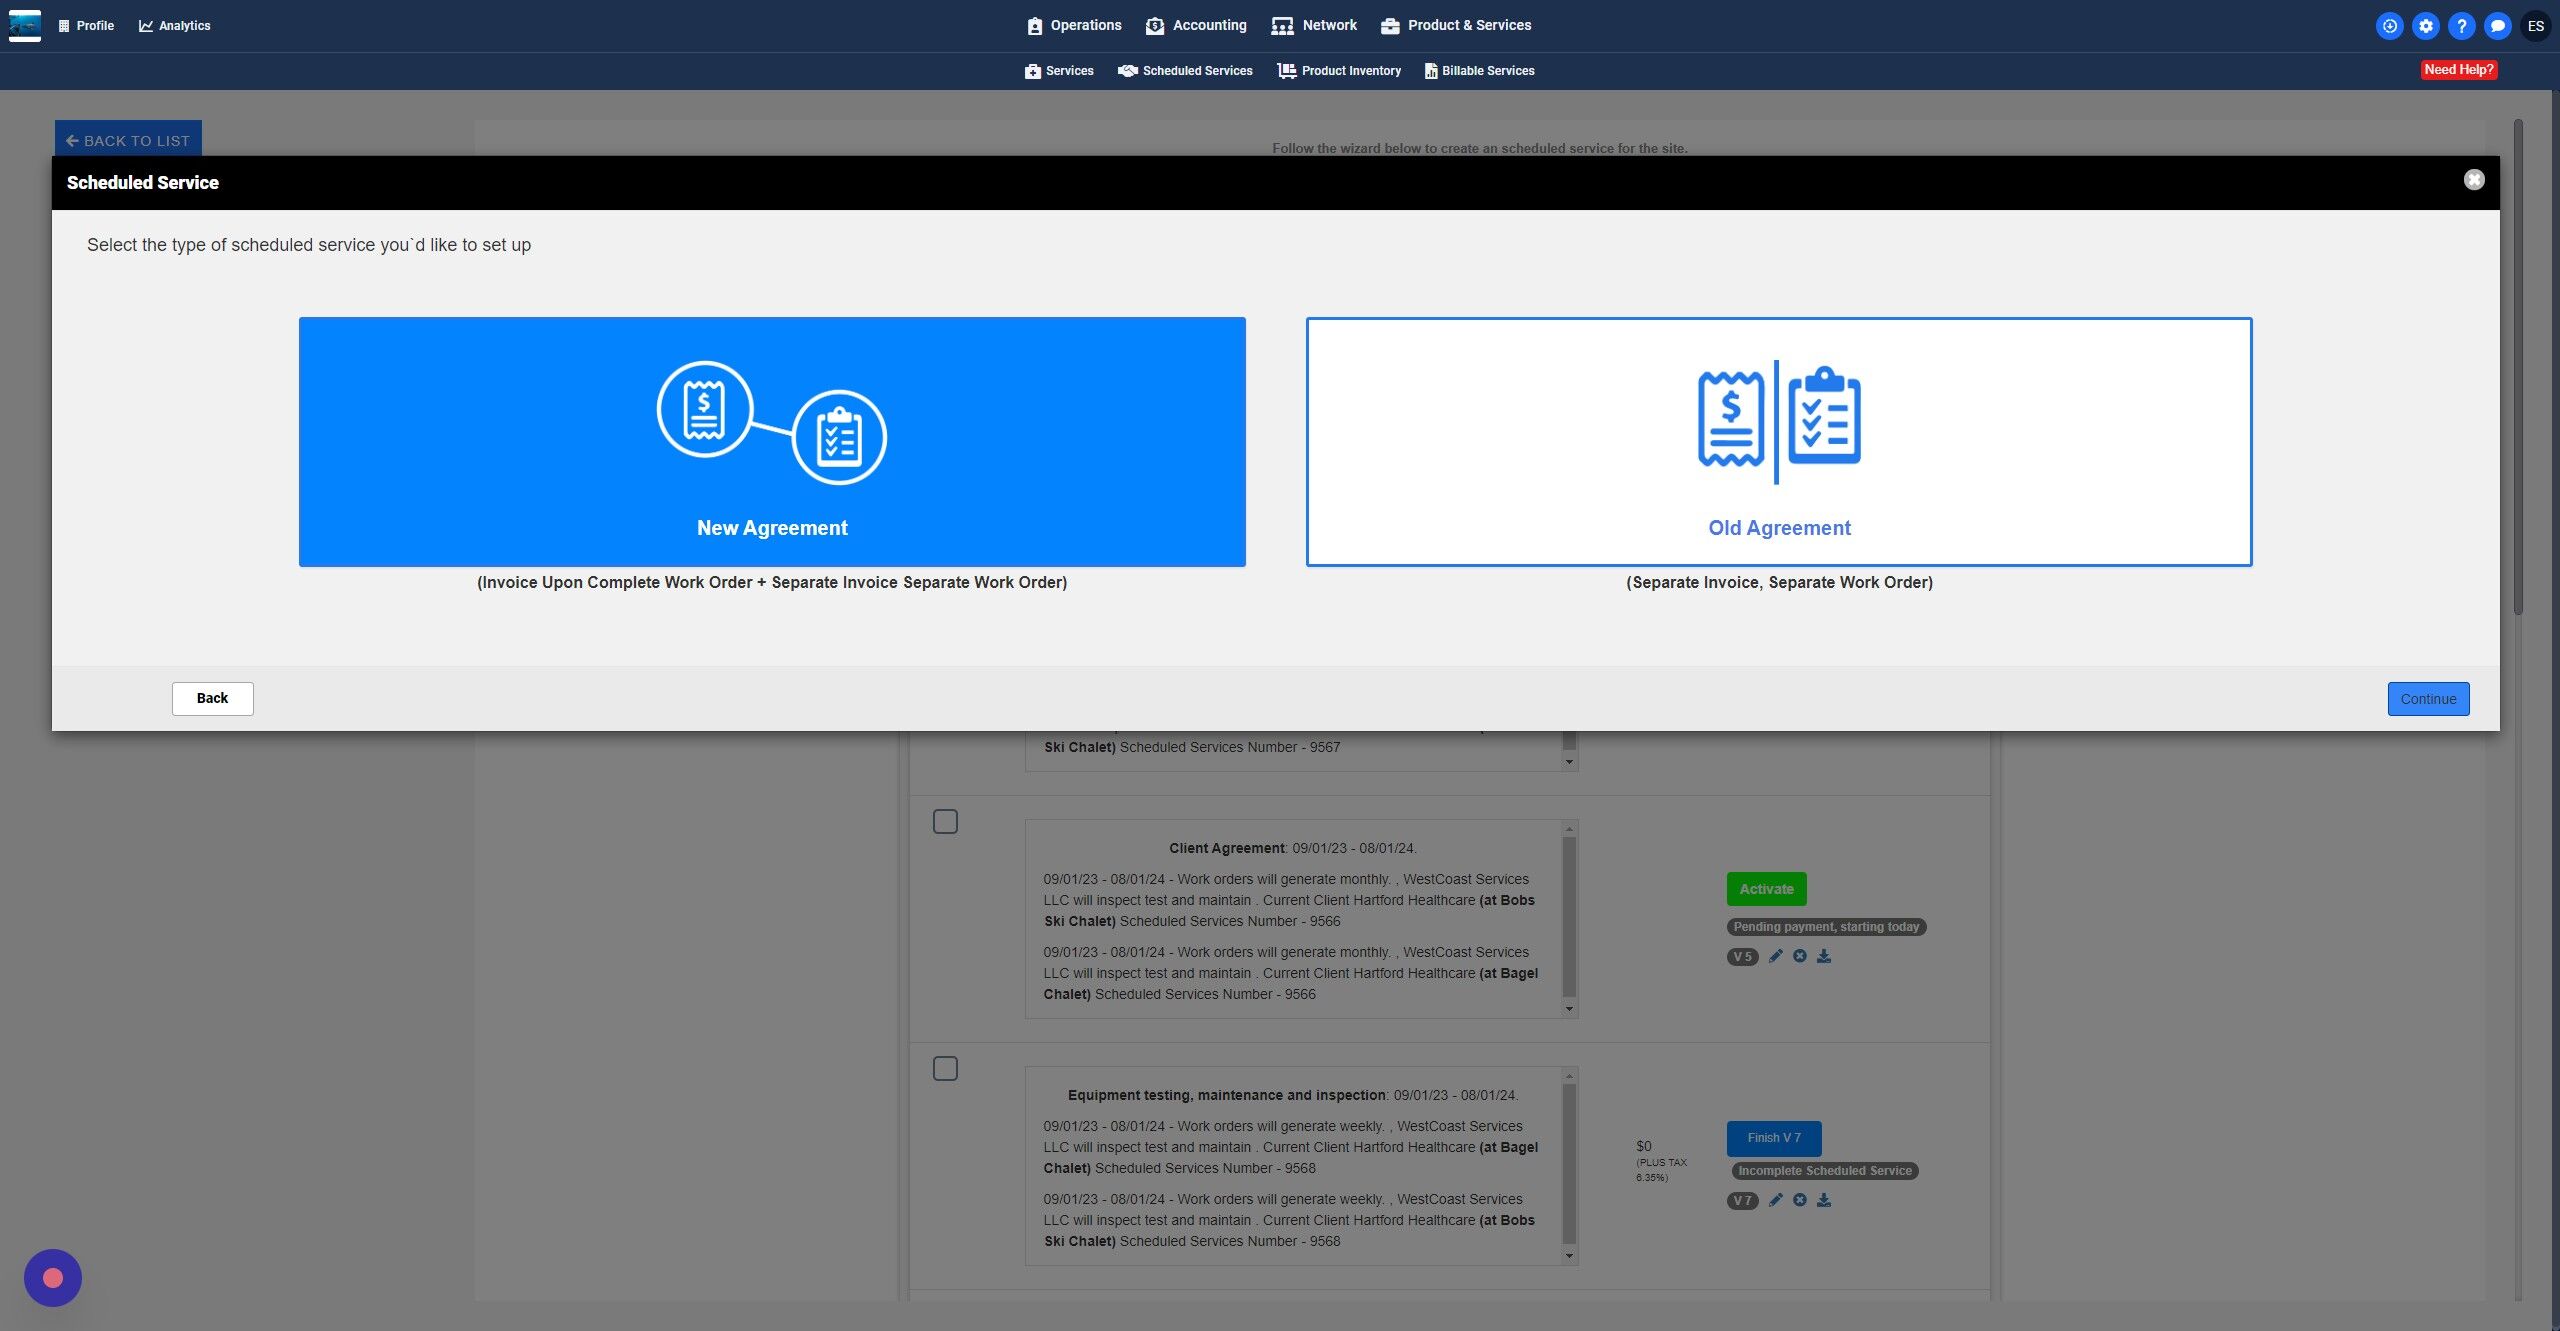Open the chat messages icon
The width and height of the screenshot is (2560, 1331).
(2498, 26)
